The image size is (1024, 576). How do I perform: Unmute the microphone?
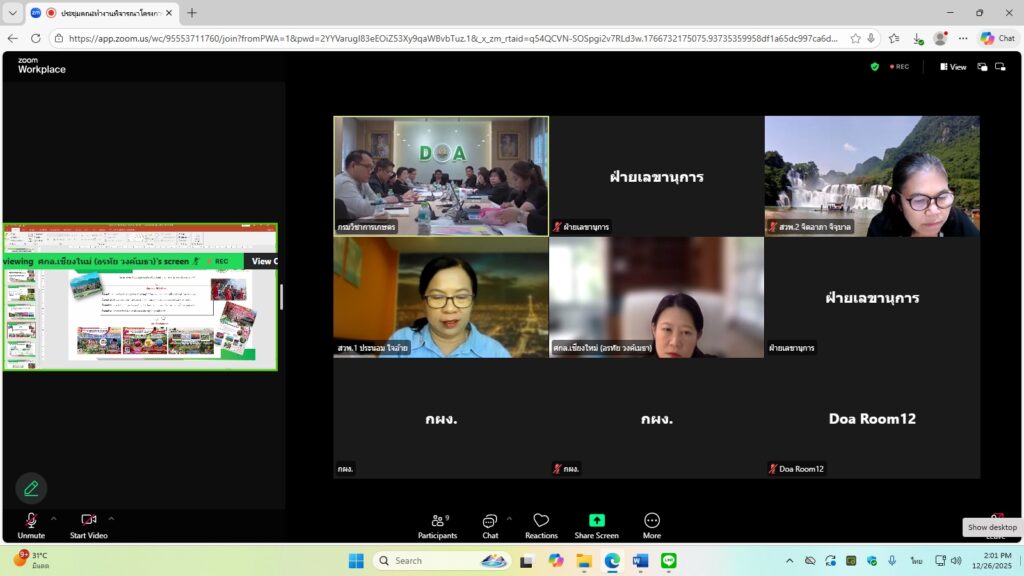(31, 524)
